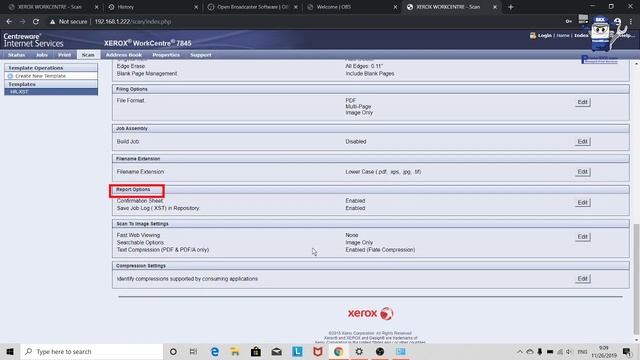Click the Index link in header
The height and width of the screenshot is (360, 640).
click(x=581, y=36)
